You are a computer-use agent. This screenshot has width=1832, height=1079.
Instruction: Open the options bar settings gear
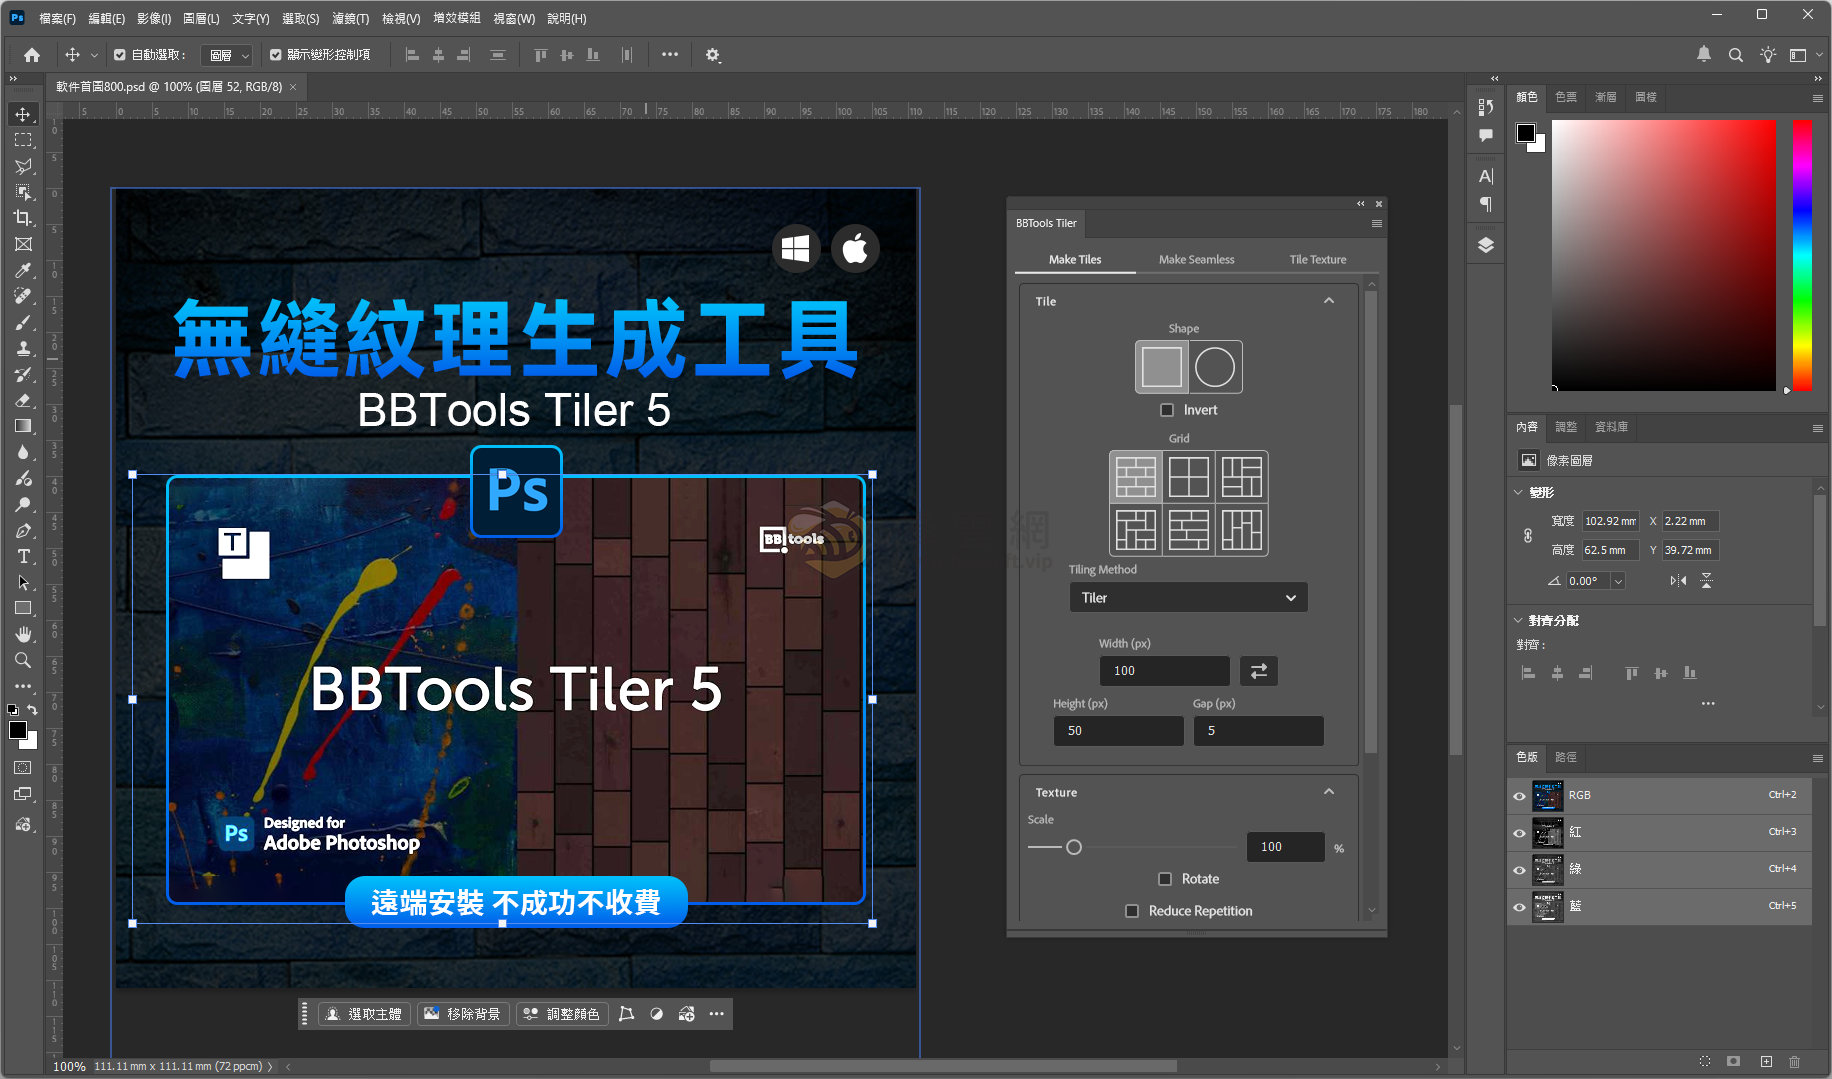tap(713, 55)
